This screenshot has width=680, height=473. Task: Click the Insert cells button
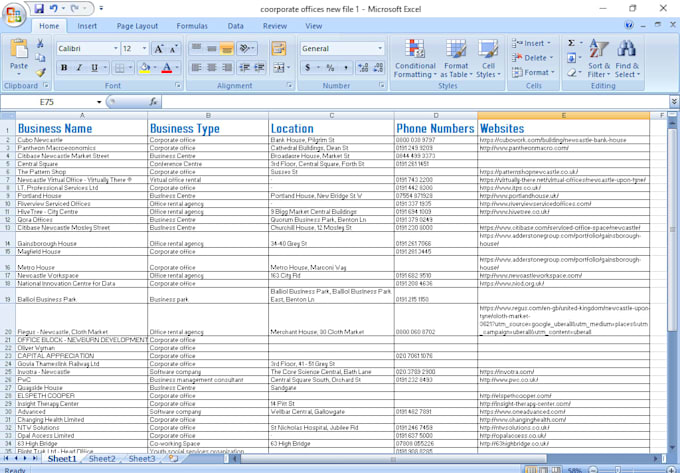click(x=532, y=43)
